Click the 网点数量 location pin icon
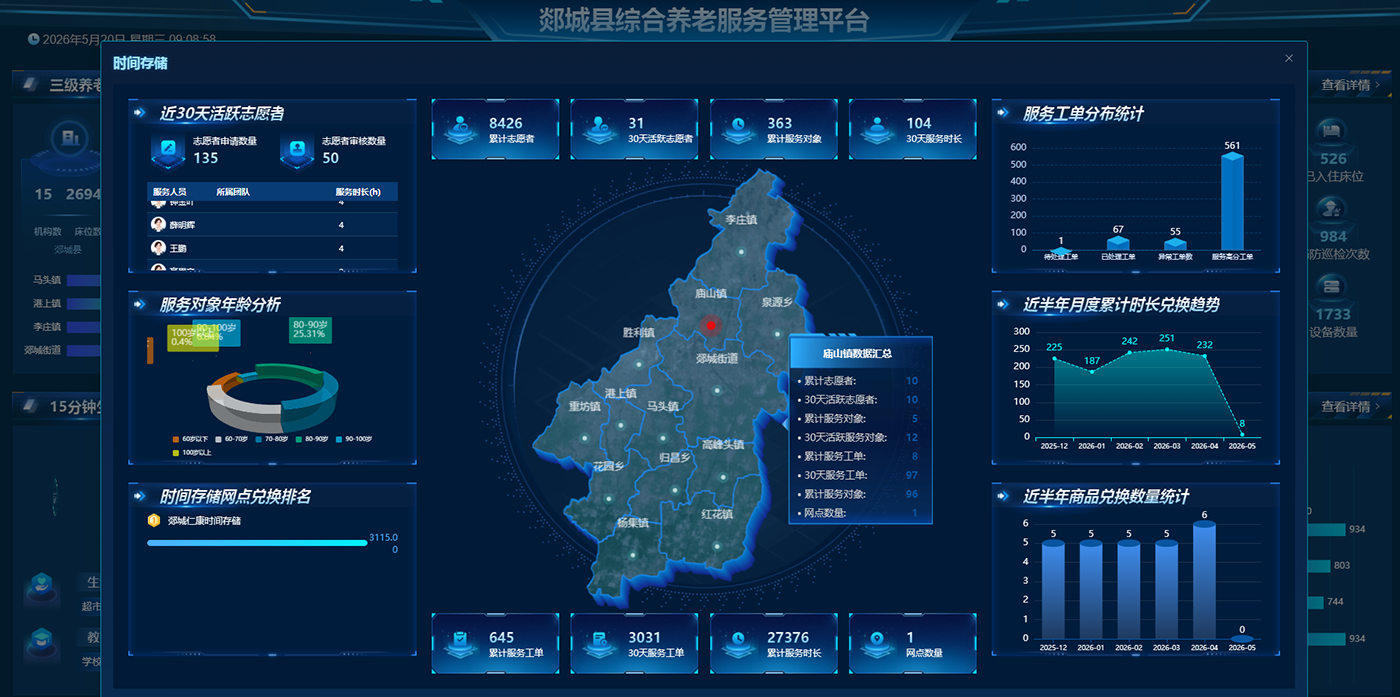Viewport: 1400px width, 697px height. click(x=878, y=644)
